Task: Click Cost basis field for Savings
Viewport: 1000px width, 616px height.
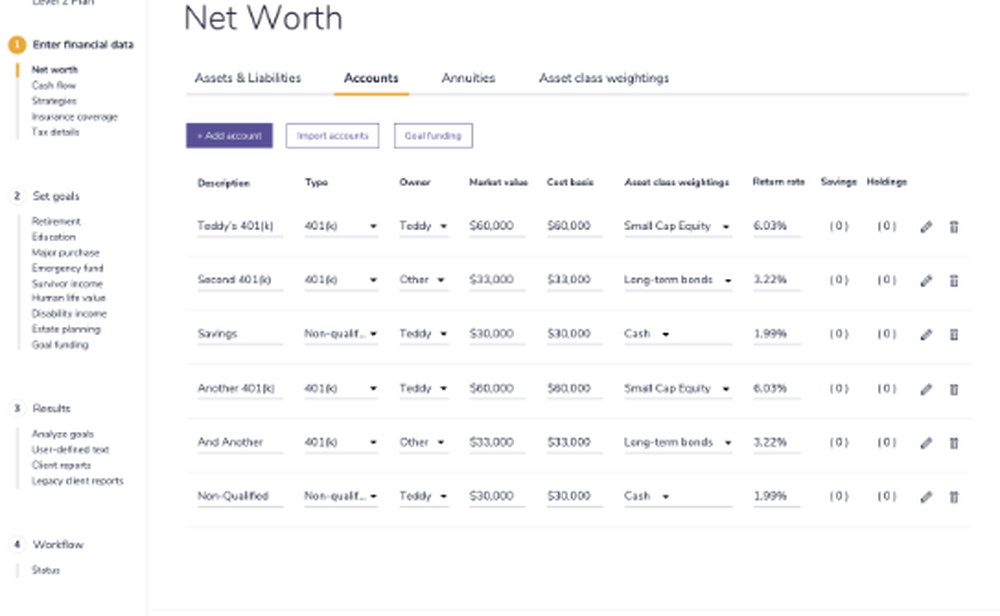Action: coord(574,334)
